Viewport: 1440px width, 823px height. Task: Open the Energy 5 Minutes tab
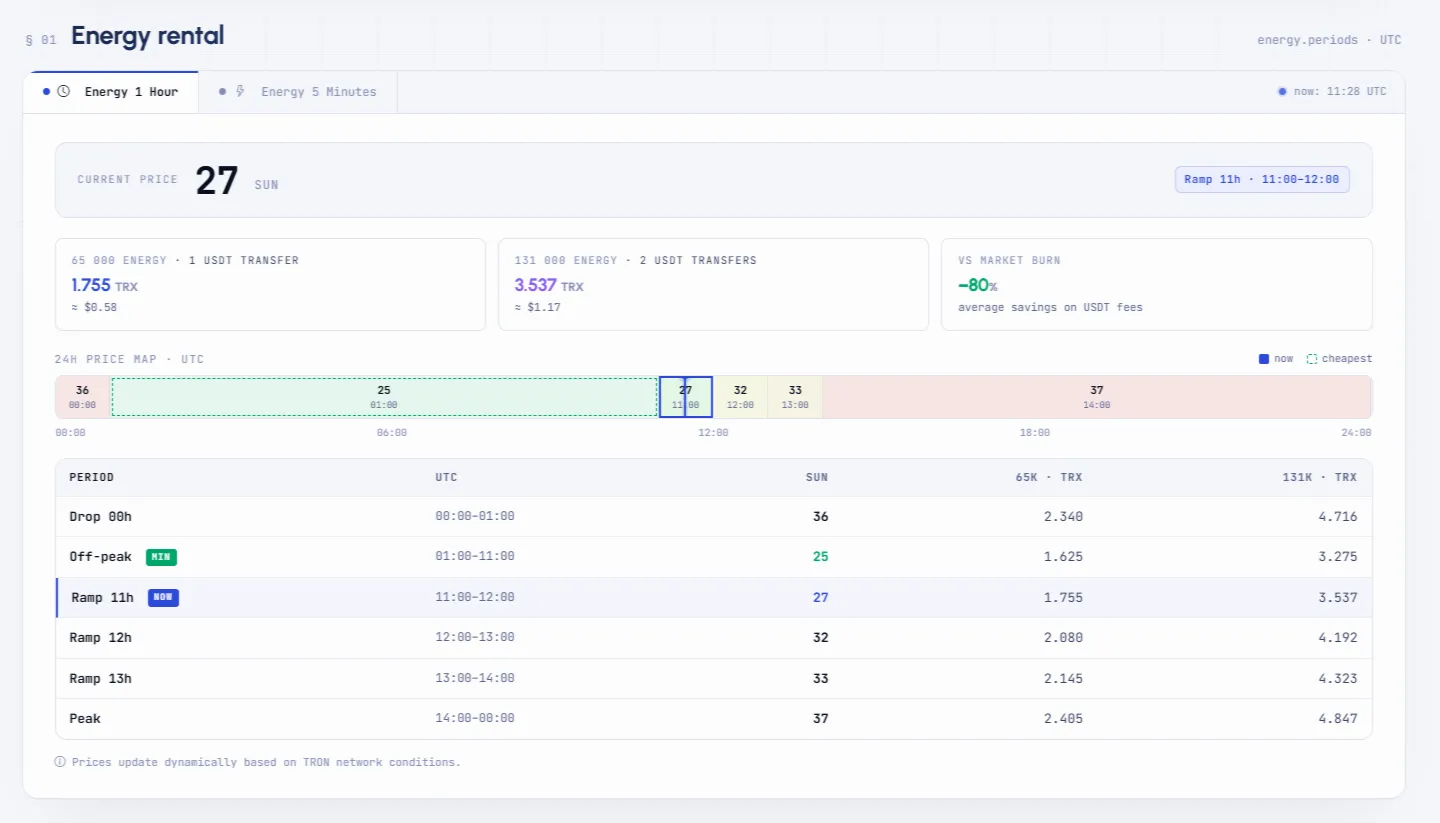point(298,92)
